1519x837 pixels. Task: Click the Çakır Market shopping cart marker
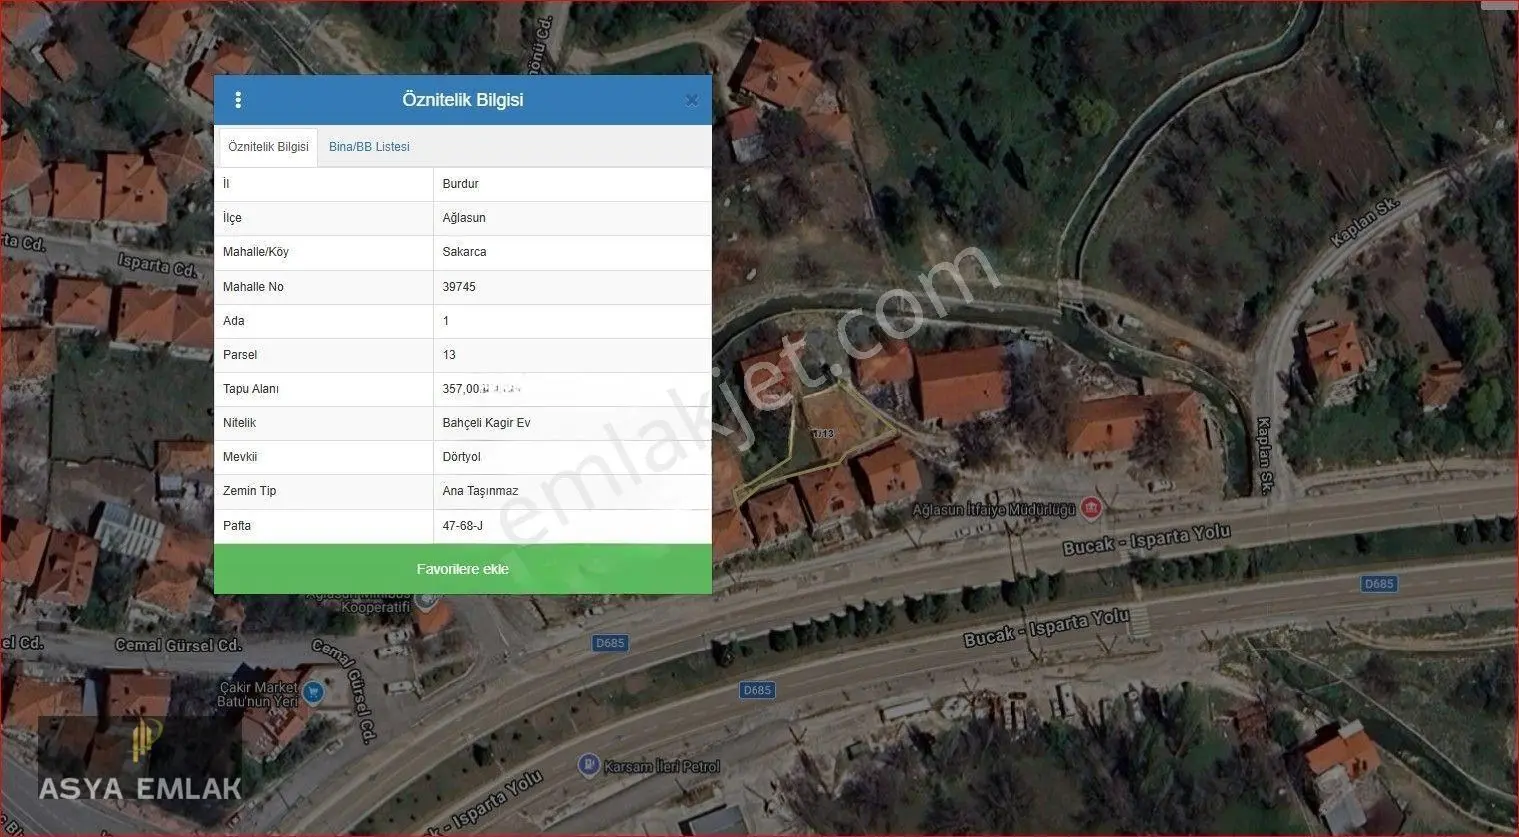coord(313,691)
